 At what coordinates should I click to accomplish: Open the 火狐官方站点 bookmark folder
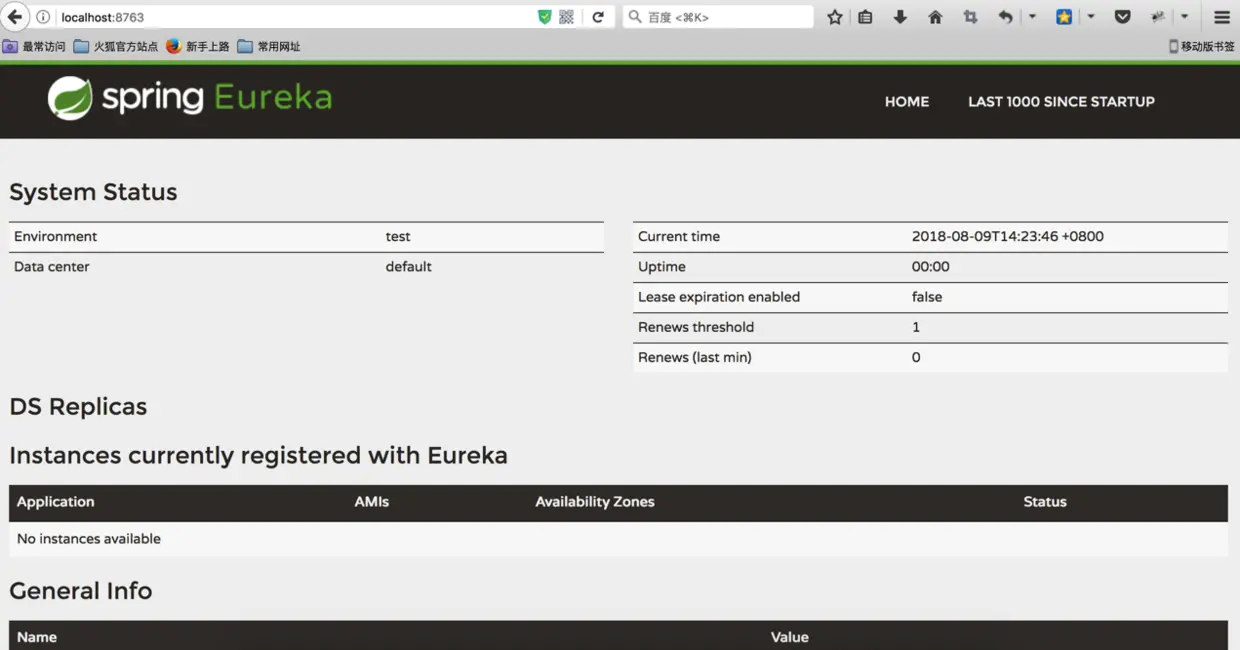[x=115, y=46]
